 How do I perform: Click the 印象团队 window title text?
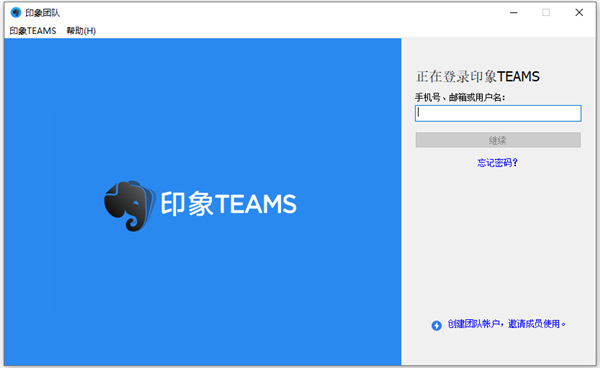click(42, 13)
